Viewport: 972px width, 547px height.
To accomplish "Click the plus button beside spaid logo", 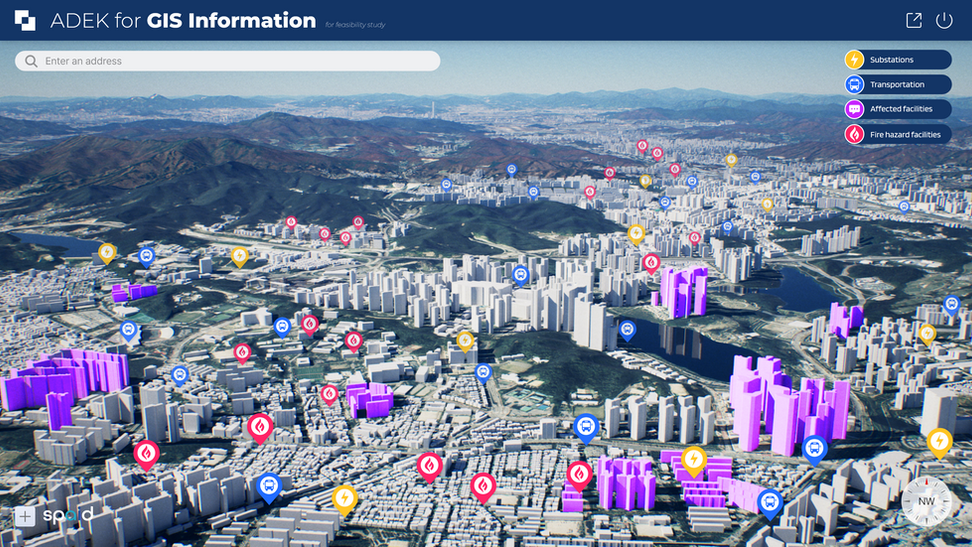I will click(25, 516).
